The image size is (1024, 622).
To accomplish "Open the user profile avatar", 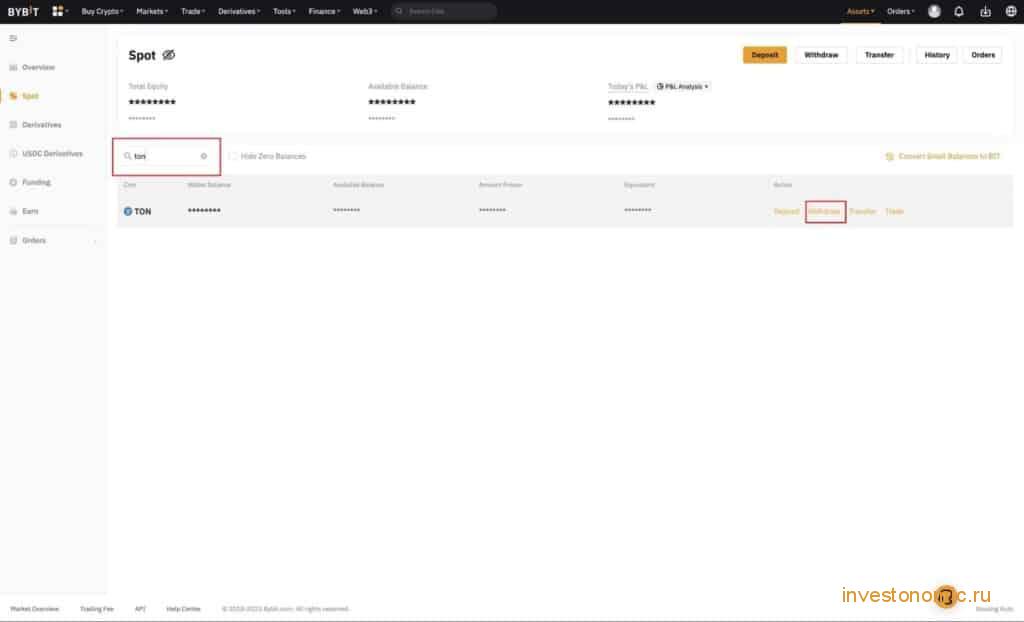I will (x=935, y=11).
